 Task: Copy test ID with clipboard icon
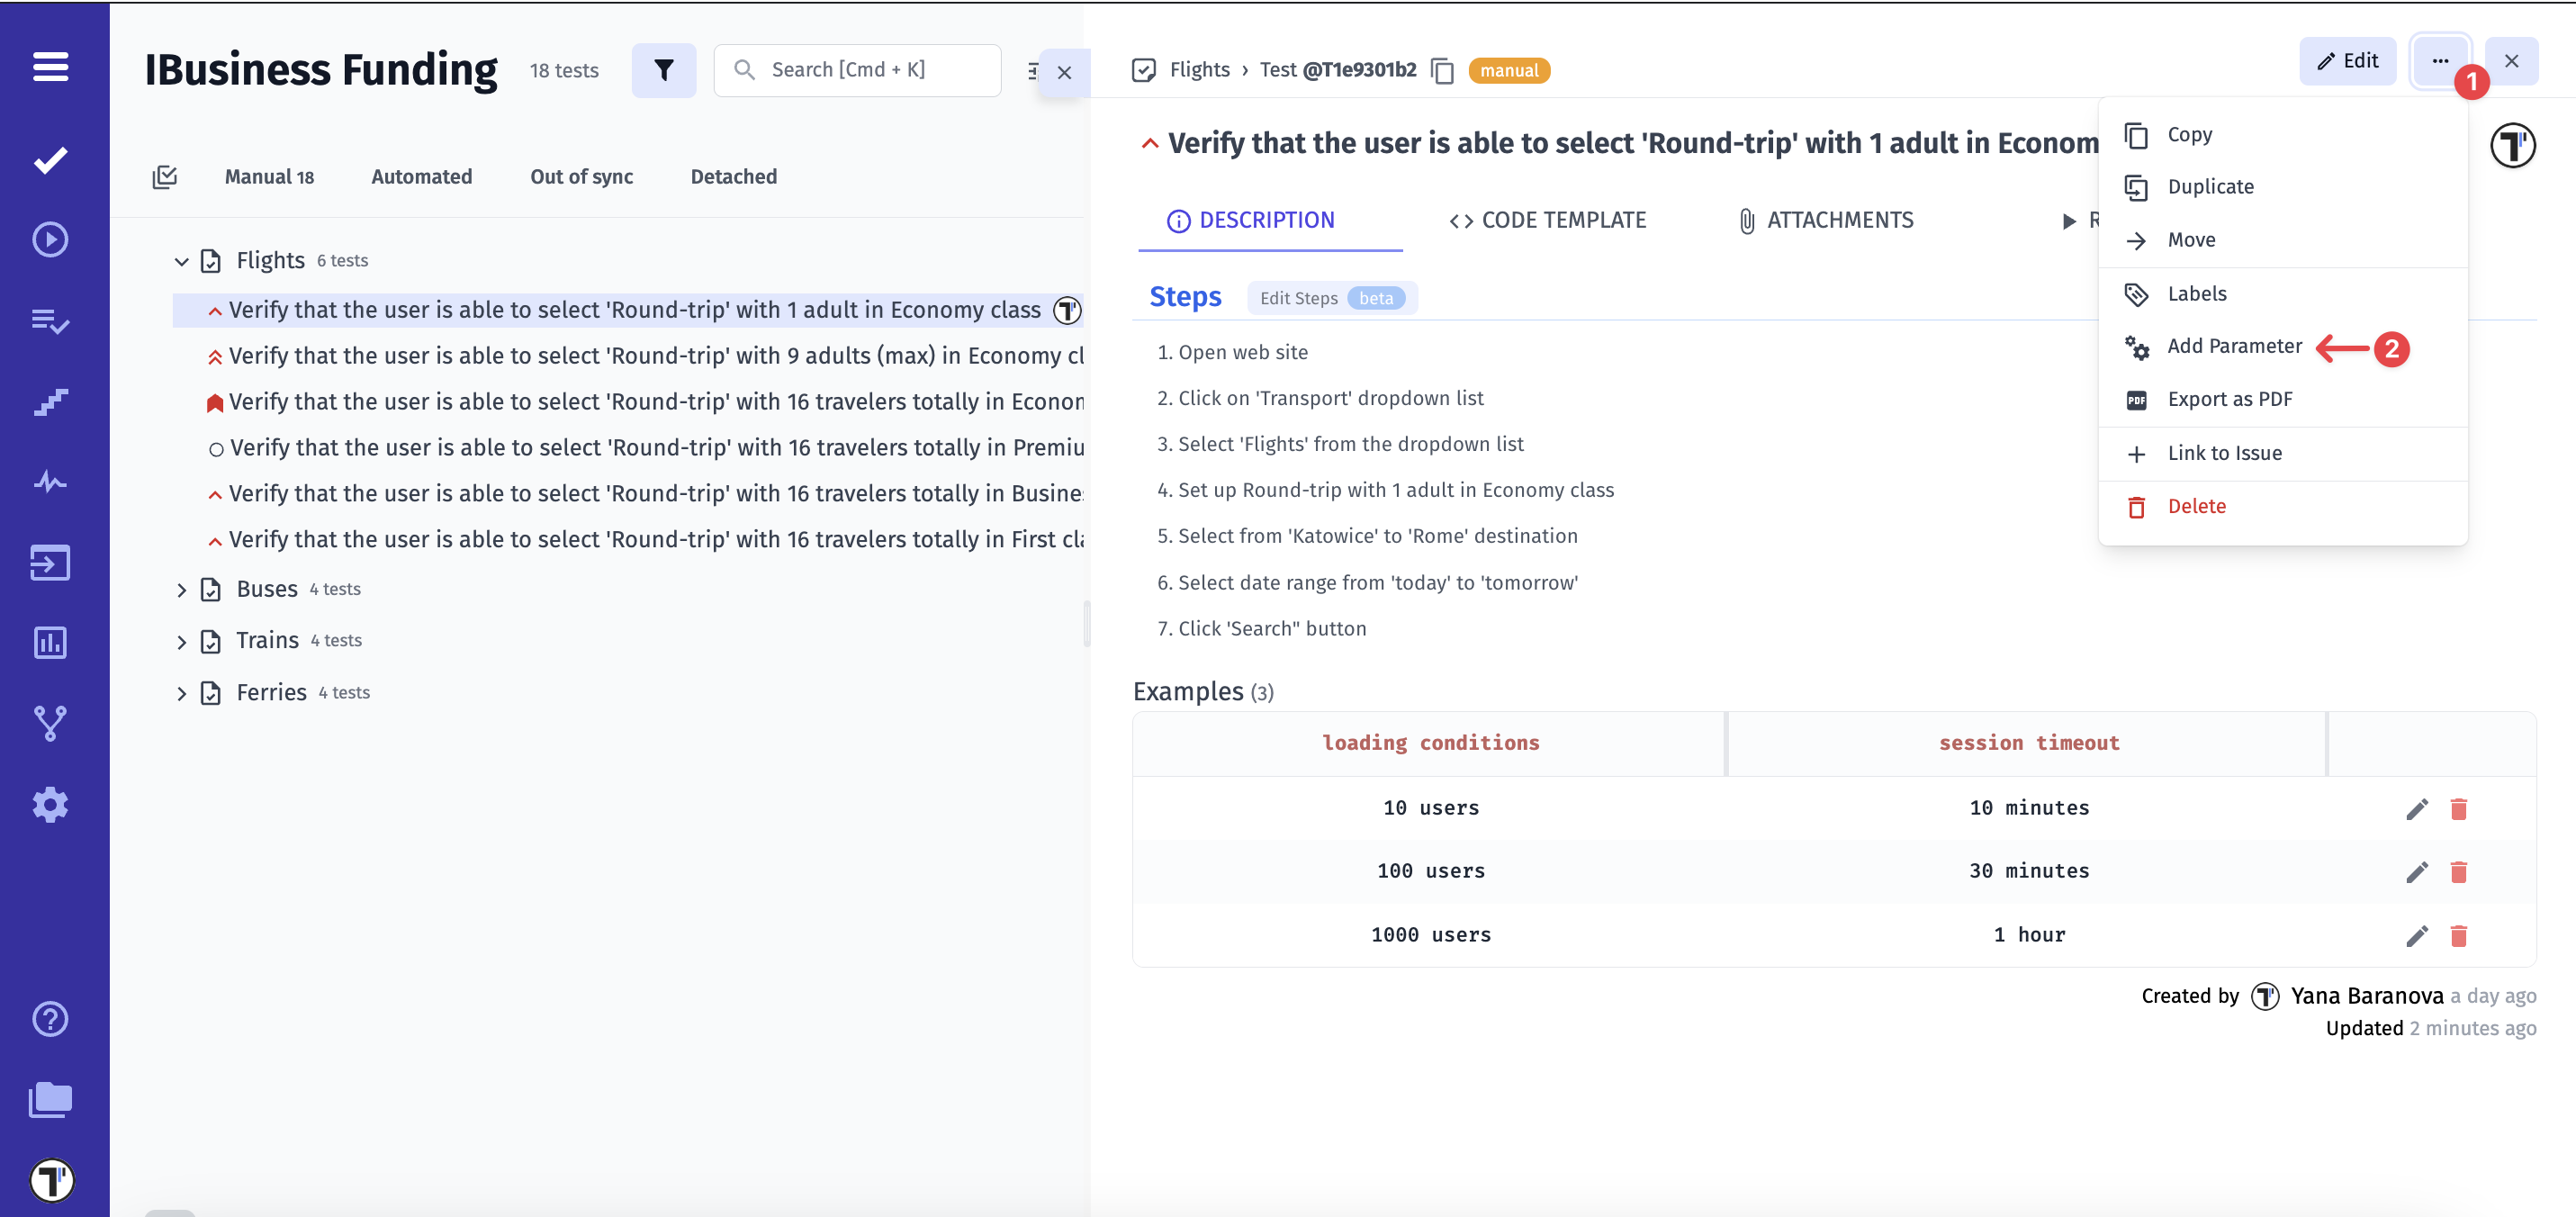pyautogui.click(x=1442, y=71)
